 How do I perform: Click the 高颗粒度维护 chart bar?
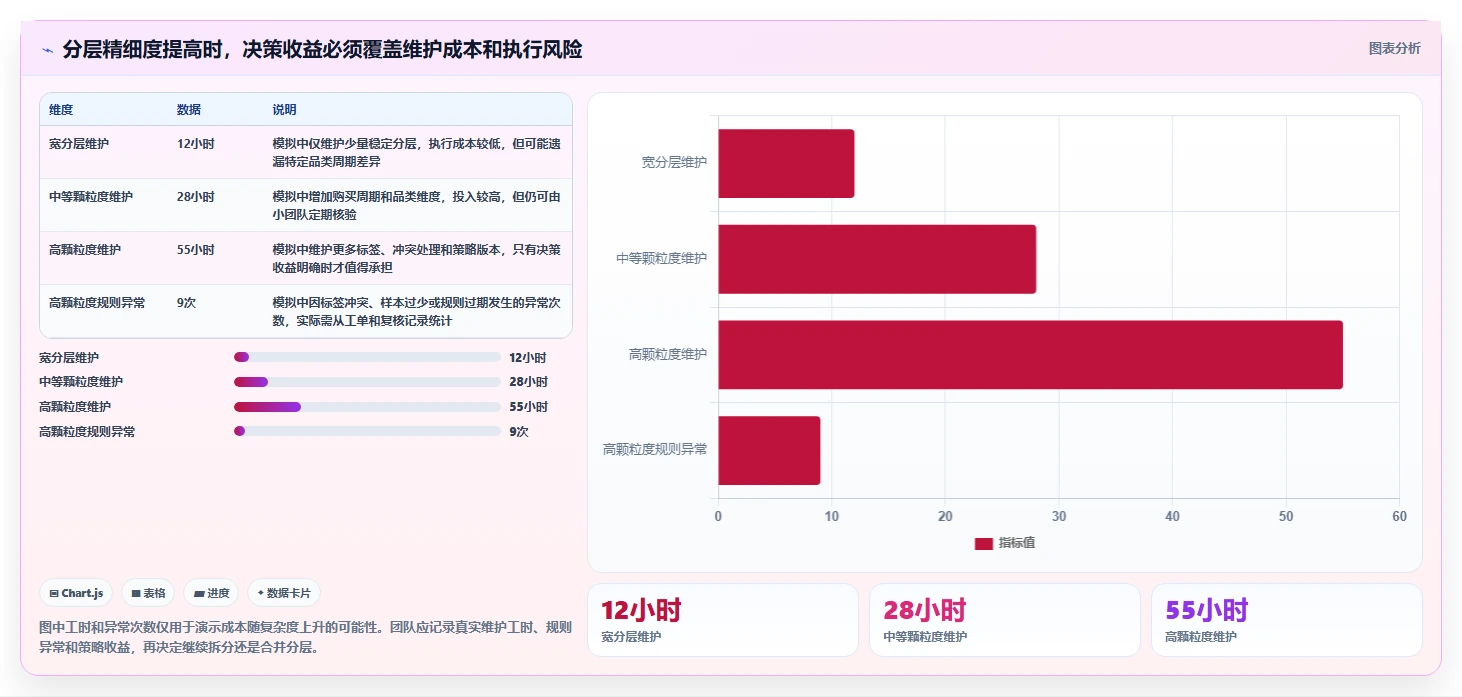click(x=1030, y=355)
